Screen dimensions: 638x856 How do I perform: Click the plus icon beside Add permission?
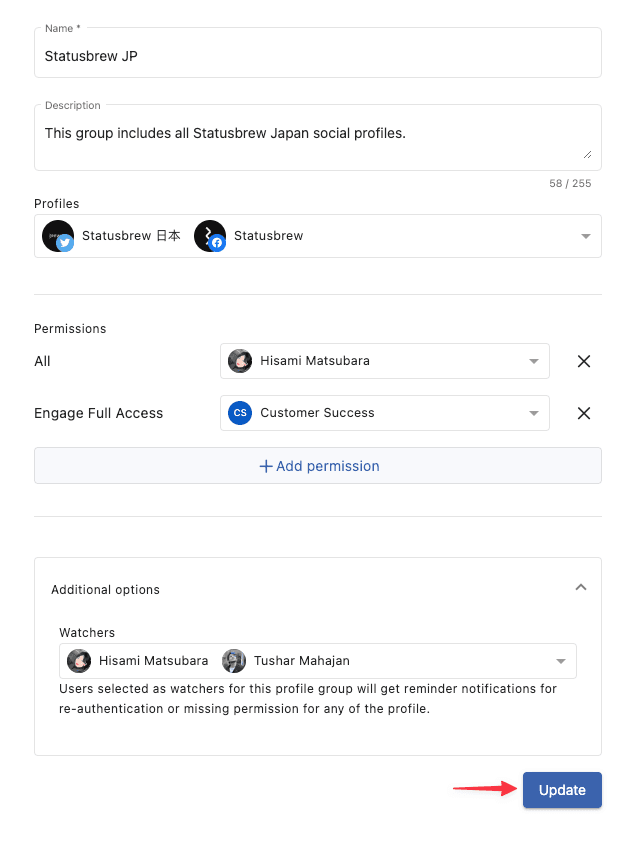pyautogui.click(x=266, y=466)
